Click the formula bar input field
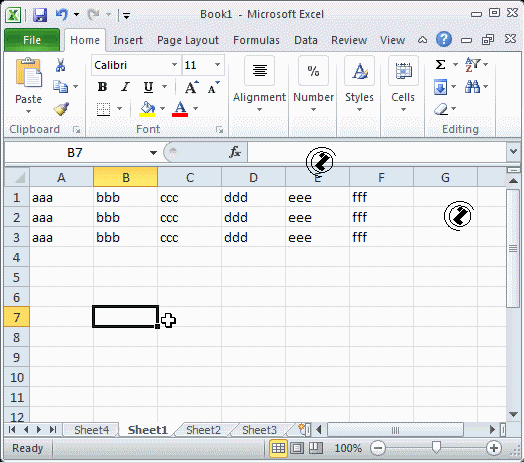This screenshot has height=463, width=524. pos(377,152)
